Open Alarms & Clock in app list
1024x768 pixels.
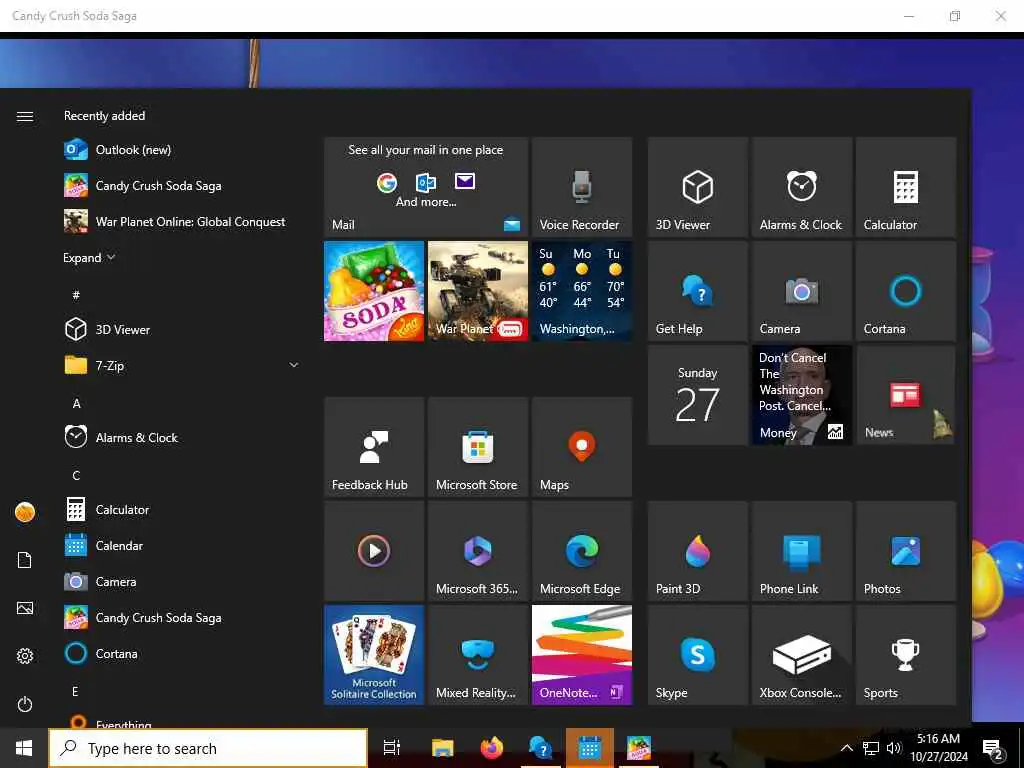tap(183, 438)
